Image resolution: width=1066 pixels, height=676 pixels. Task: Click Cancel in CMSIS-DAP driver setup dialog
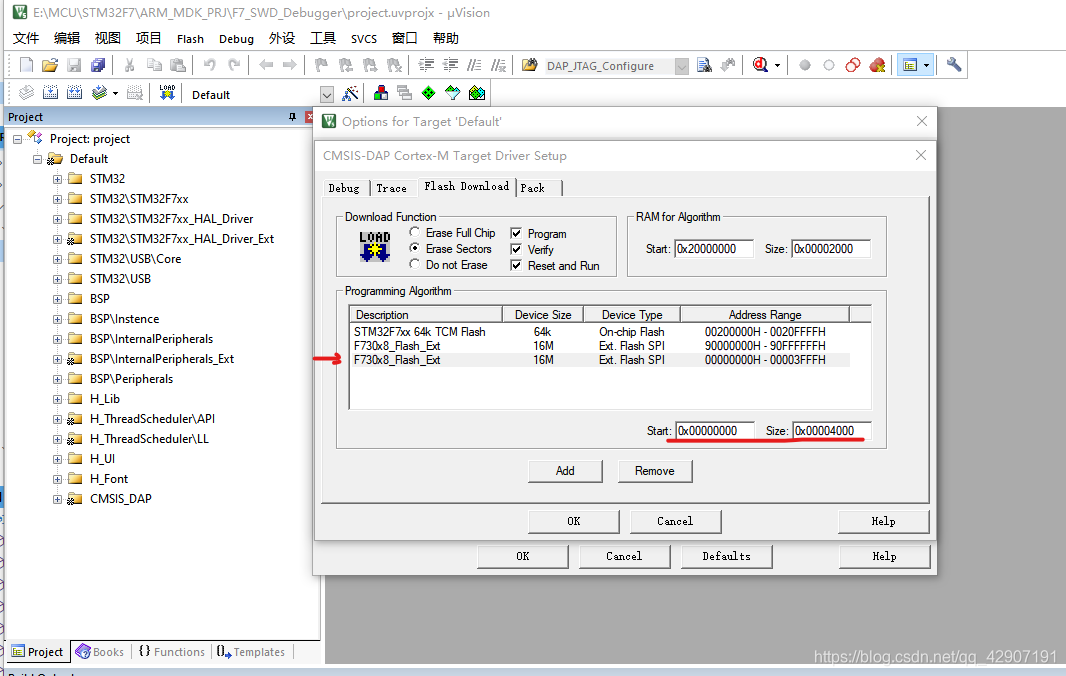coord(675,521)
